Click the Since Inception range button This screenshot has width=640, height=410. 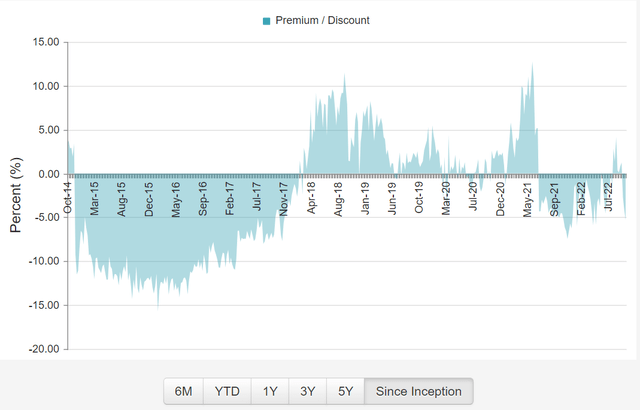coord(418,392)
